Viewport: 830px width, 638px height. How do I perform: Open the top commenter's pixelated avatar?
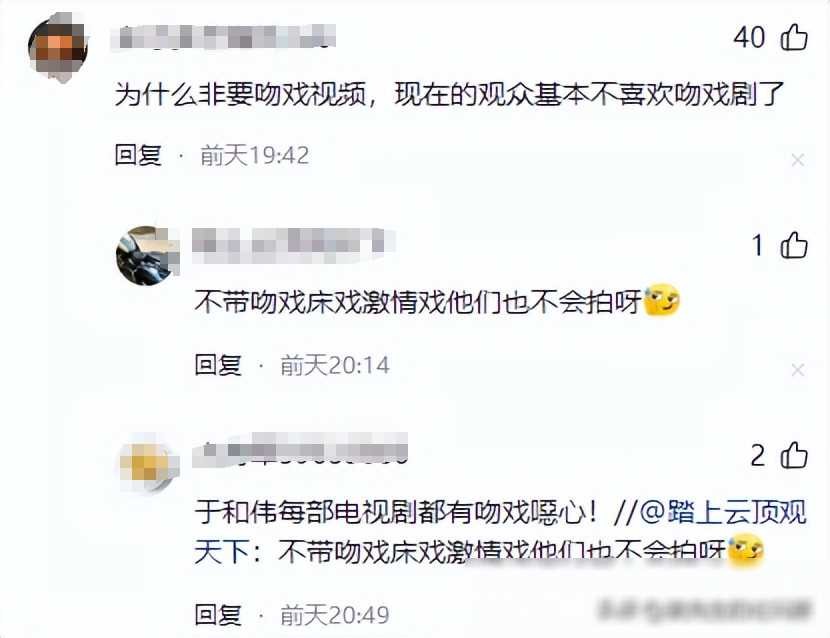58,47
